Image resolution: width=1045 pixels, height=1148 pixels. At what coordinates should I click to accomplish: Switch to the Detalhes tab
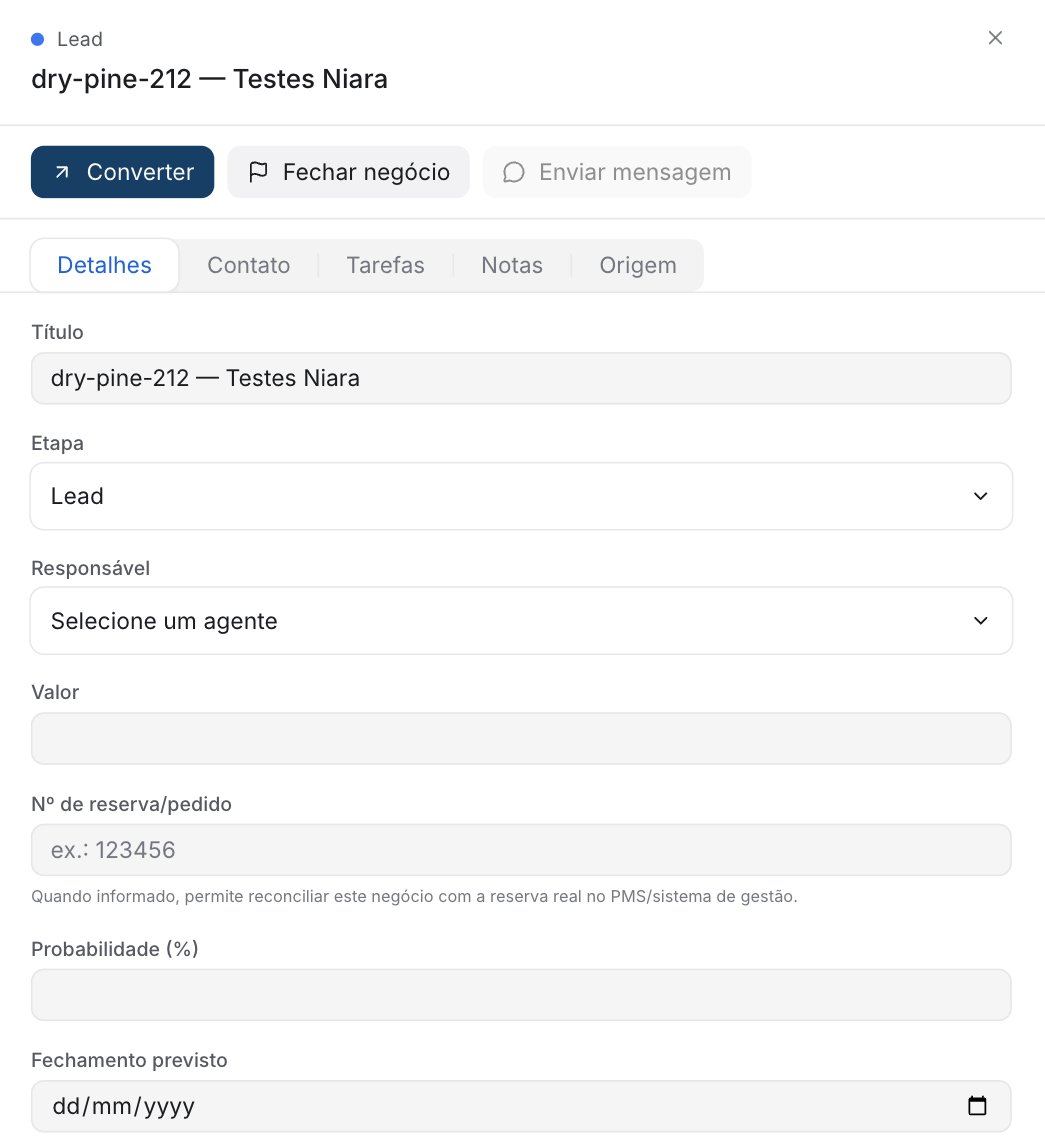(105, 265)
